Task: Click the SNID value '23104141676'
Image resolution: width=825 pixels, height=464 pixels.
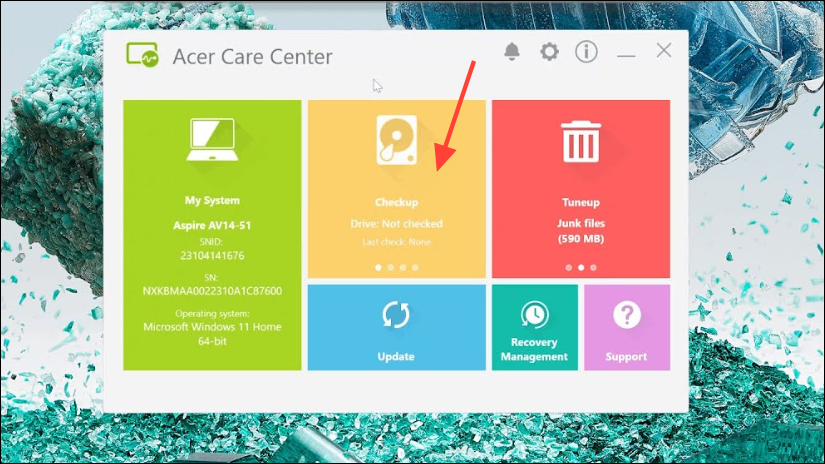Action: [212, 256]
